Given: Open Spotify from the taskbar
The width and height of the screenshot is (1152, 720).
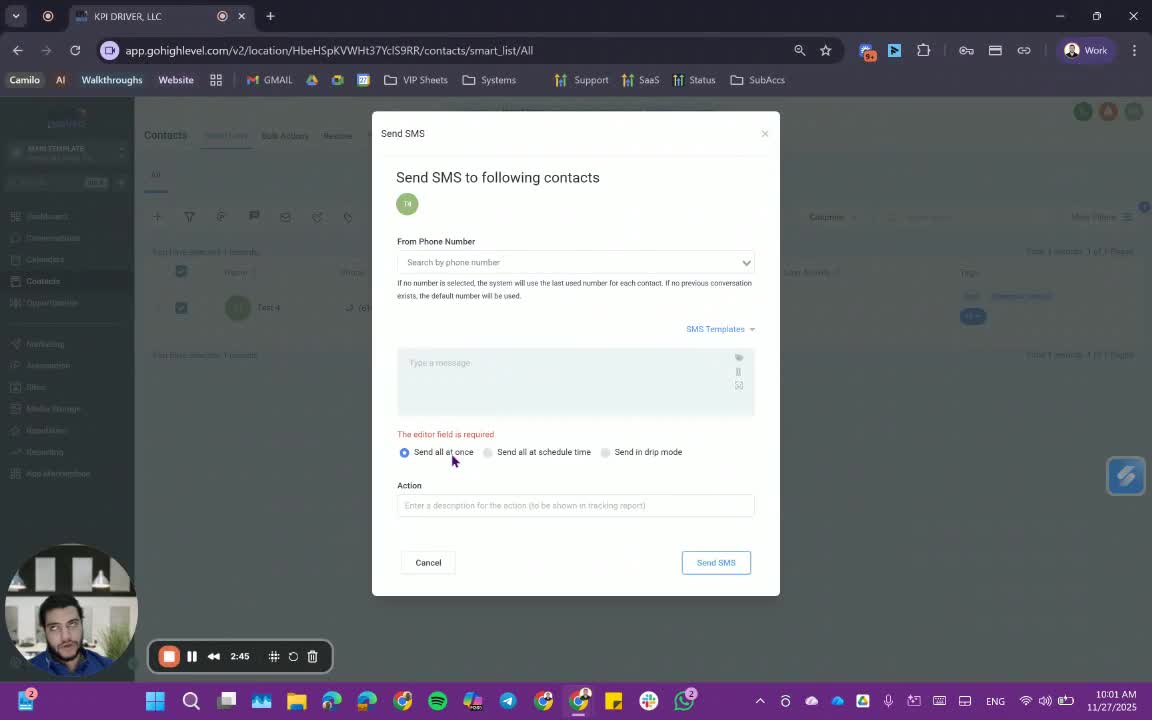Looking at the screenshot, I should coord(438,701).
